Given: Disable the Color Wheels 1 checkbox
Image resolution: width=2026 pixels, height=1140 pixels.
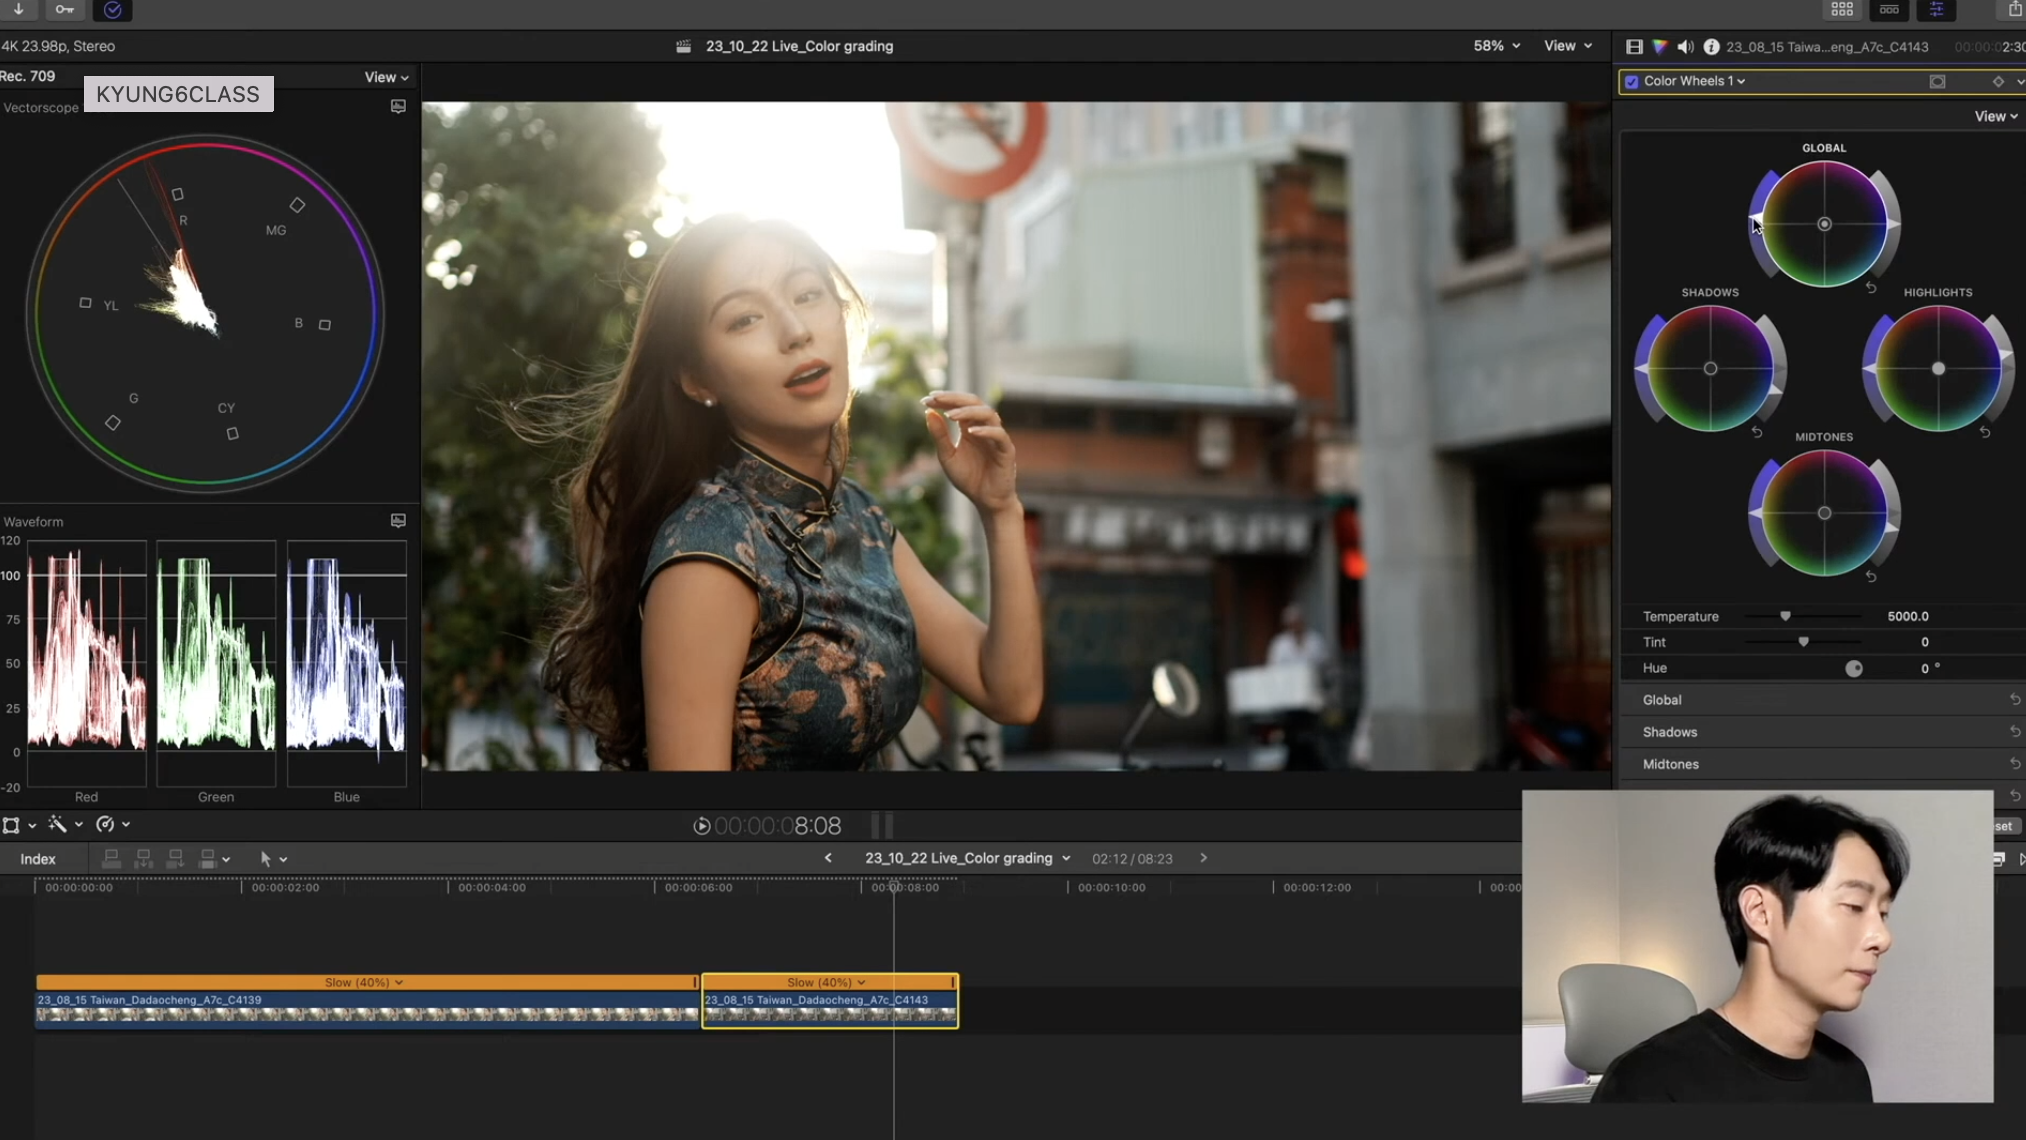Looking at the screenshot, I should 1632,82.
